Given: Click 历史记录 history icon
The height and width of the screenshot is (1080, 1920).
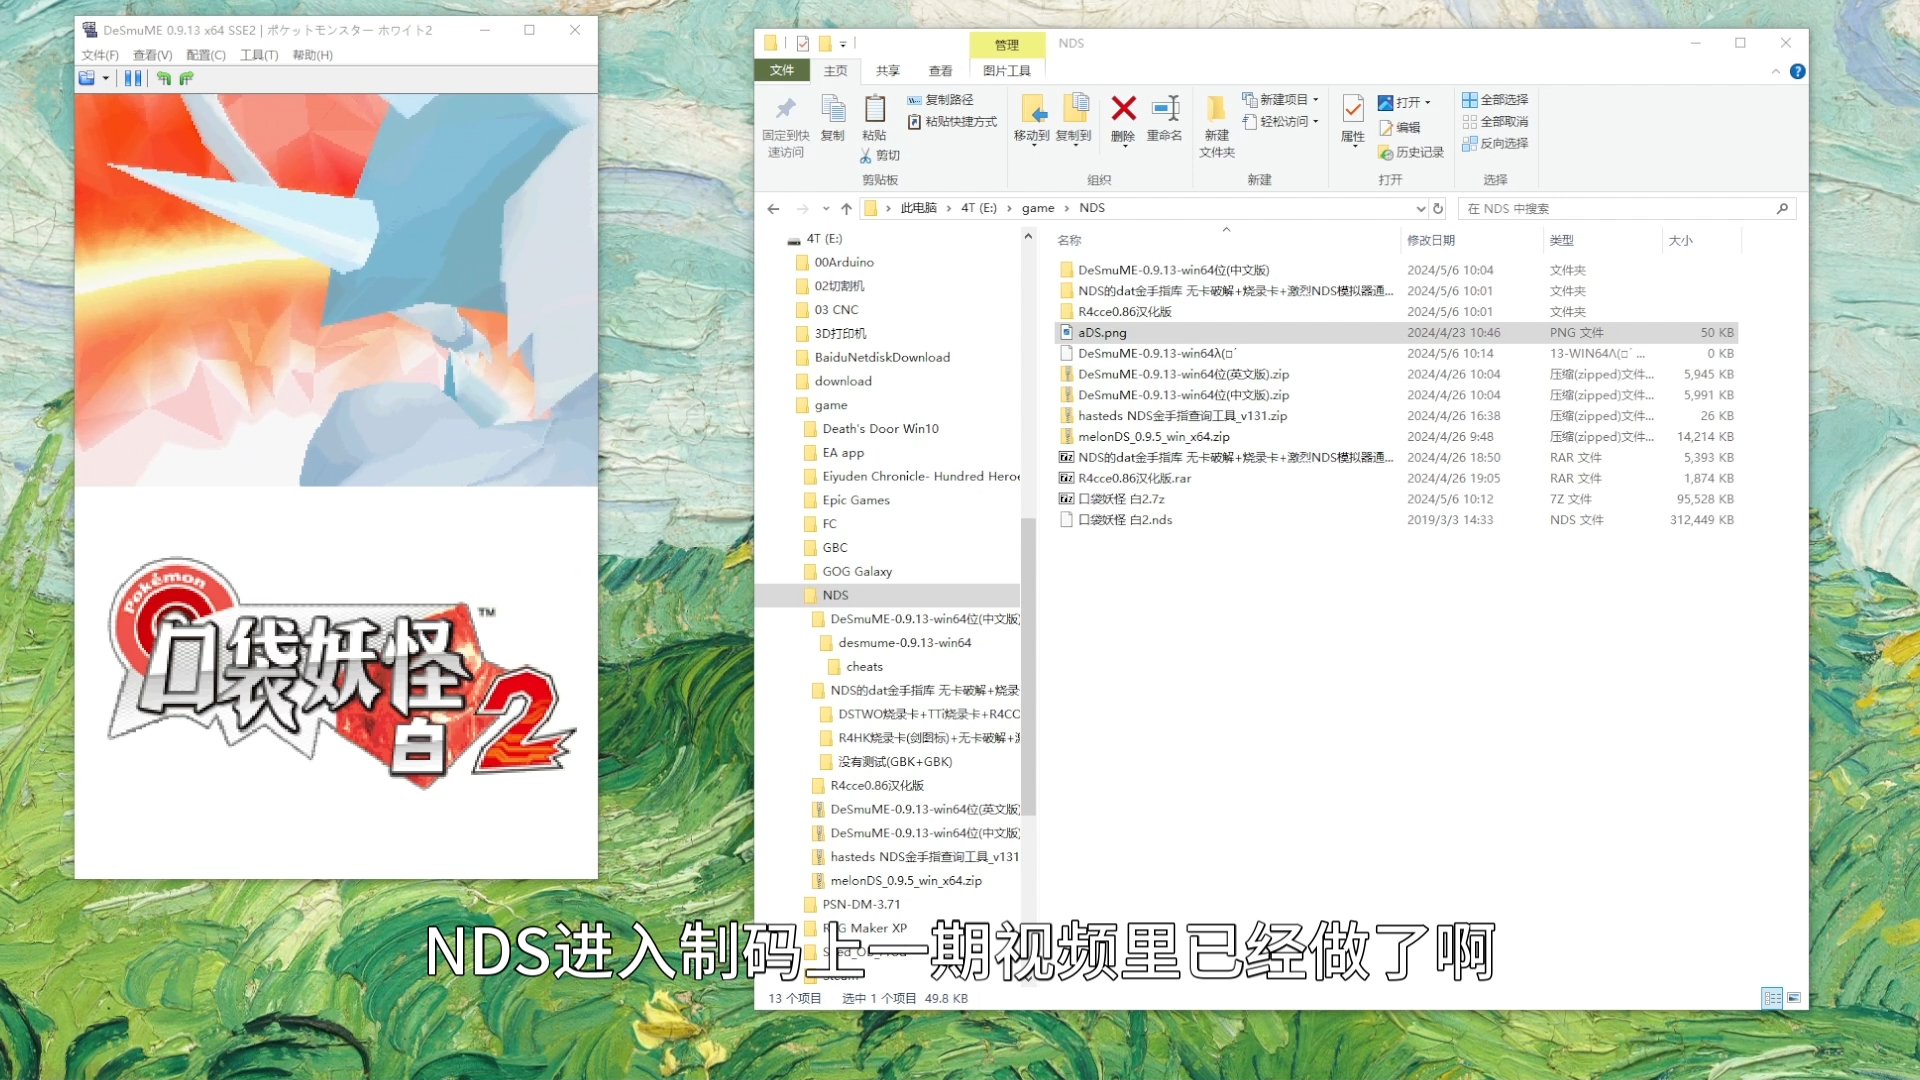Looking at the screenshot, I should [x=1386, y=153].
